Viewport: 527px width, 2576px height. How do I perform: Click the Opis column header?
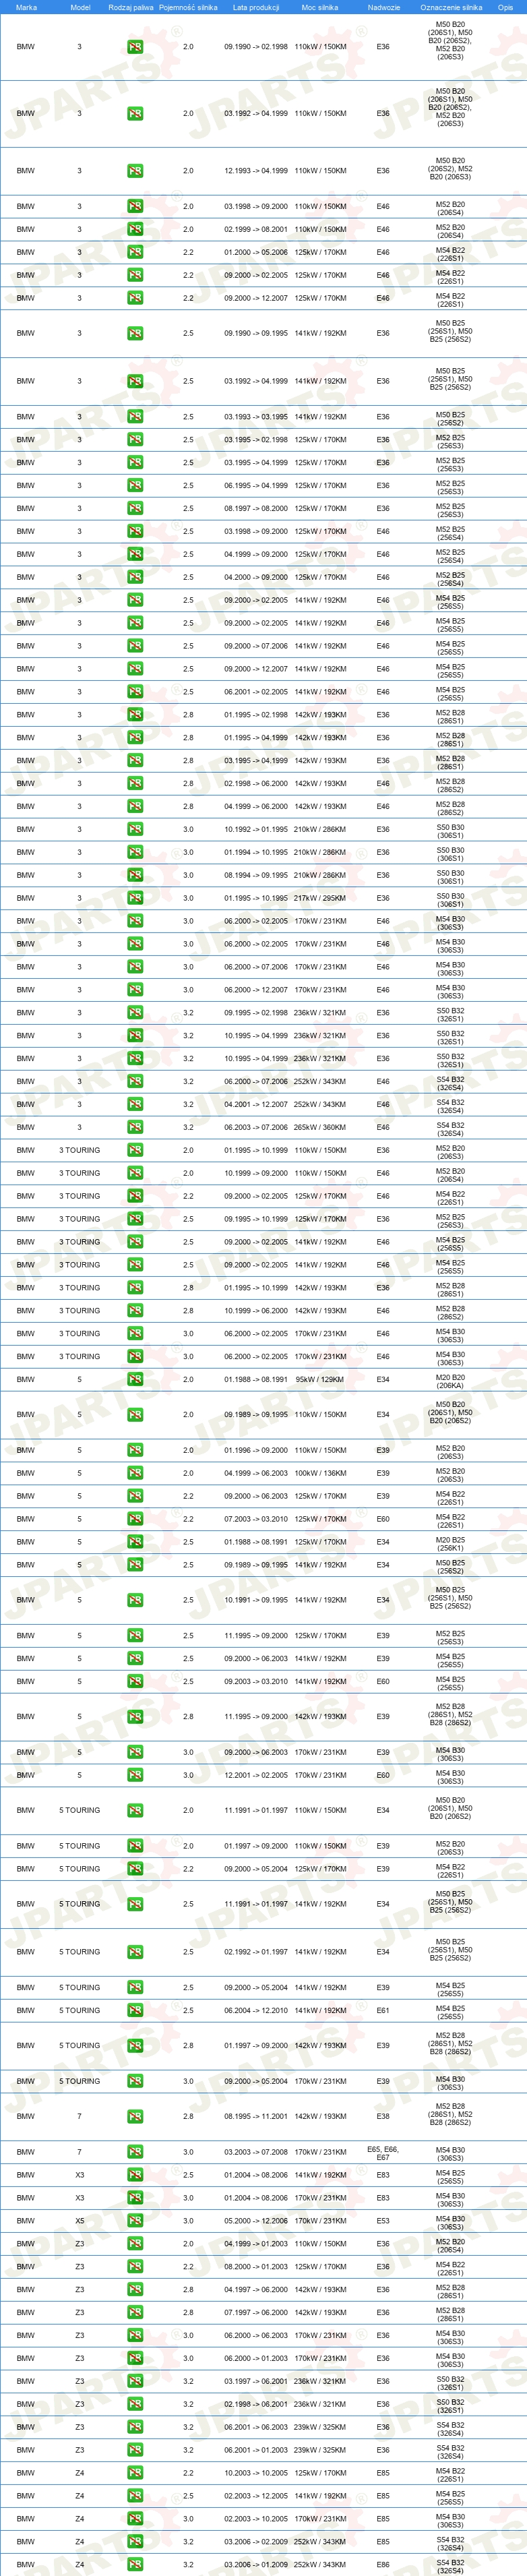tap(506, 7)
